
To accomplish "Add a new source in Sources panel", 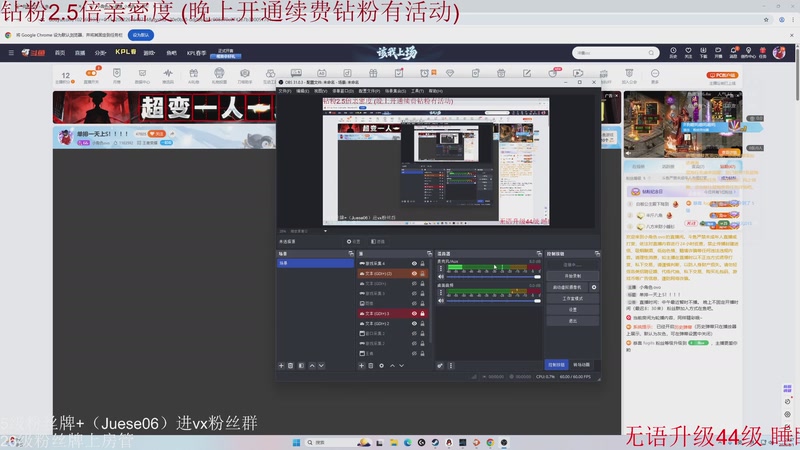I will pyautogui.click(x=361, y=366).
